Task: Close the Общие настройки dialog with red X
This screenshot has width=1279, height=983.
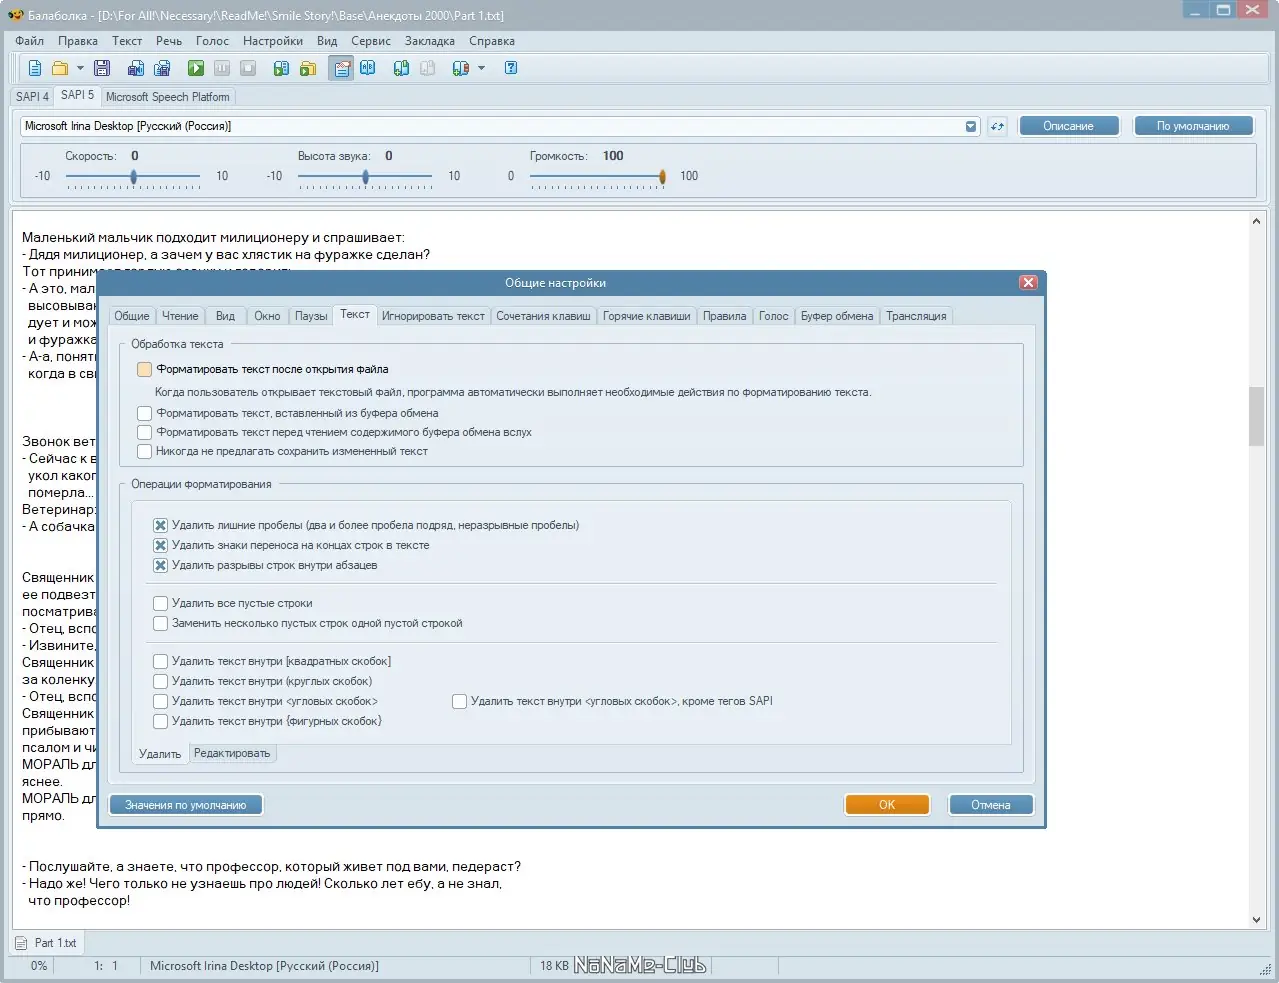Action: (1028, 283)
